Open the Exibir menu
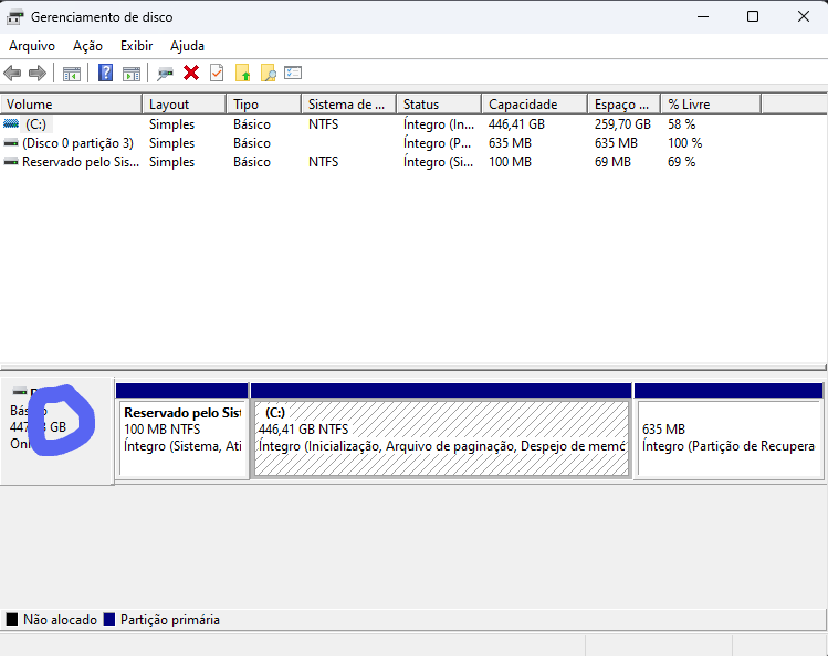Image resolution: width=828 pixels, height=656 pixels. pyautogui.click(x=137, y=46)
